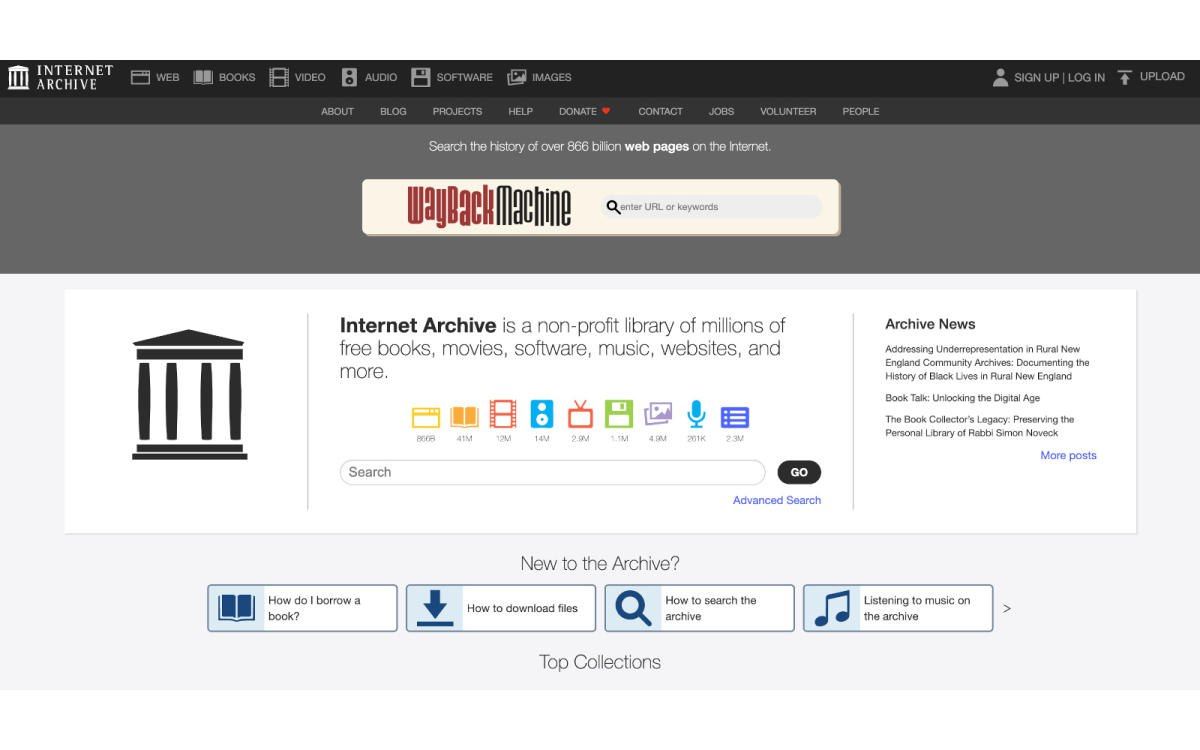Open the Wayback Machine web archive icon
The image size is (1200, 750).
(x=425, y=417)
